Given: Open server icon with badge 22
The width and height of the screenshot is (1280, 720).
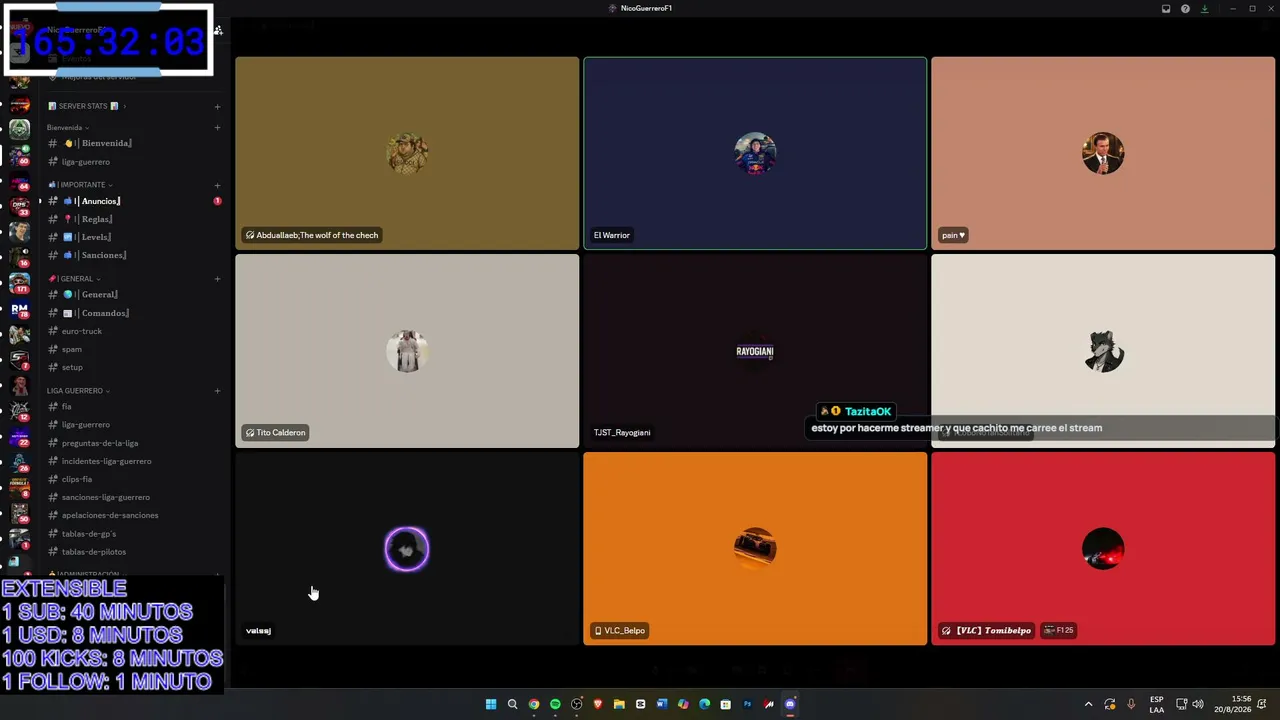Looking at the screenshot, I should pos(19,437).
